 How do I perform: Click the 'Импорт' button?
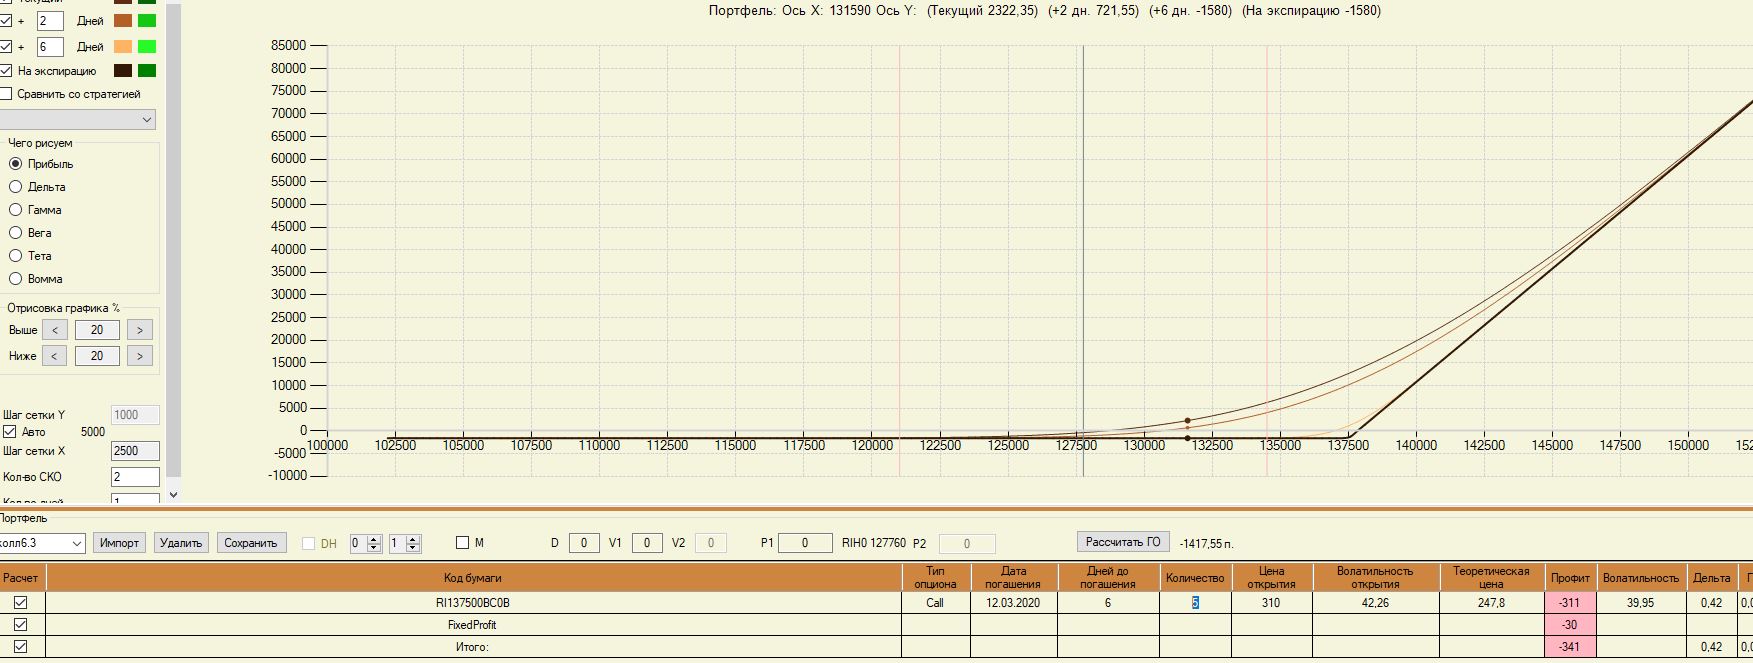coord(120,543)
